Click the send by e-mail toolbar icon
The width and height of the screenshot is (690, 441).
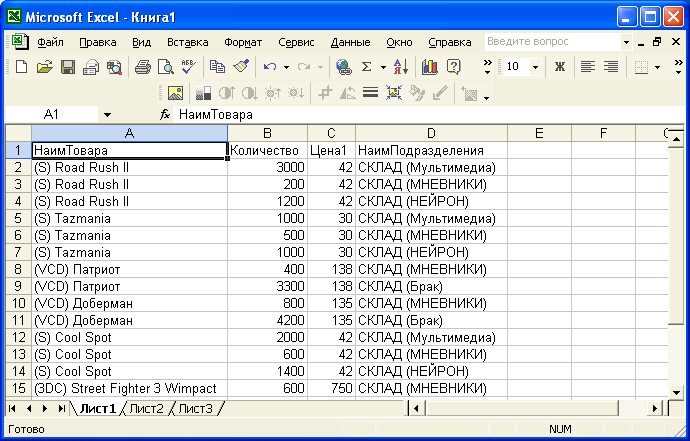[x=91, y=67]
